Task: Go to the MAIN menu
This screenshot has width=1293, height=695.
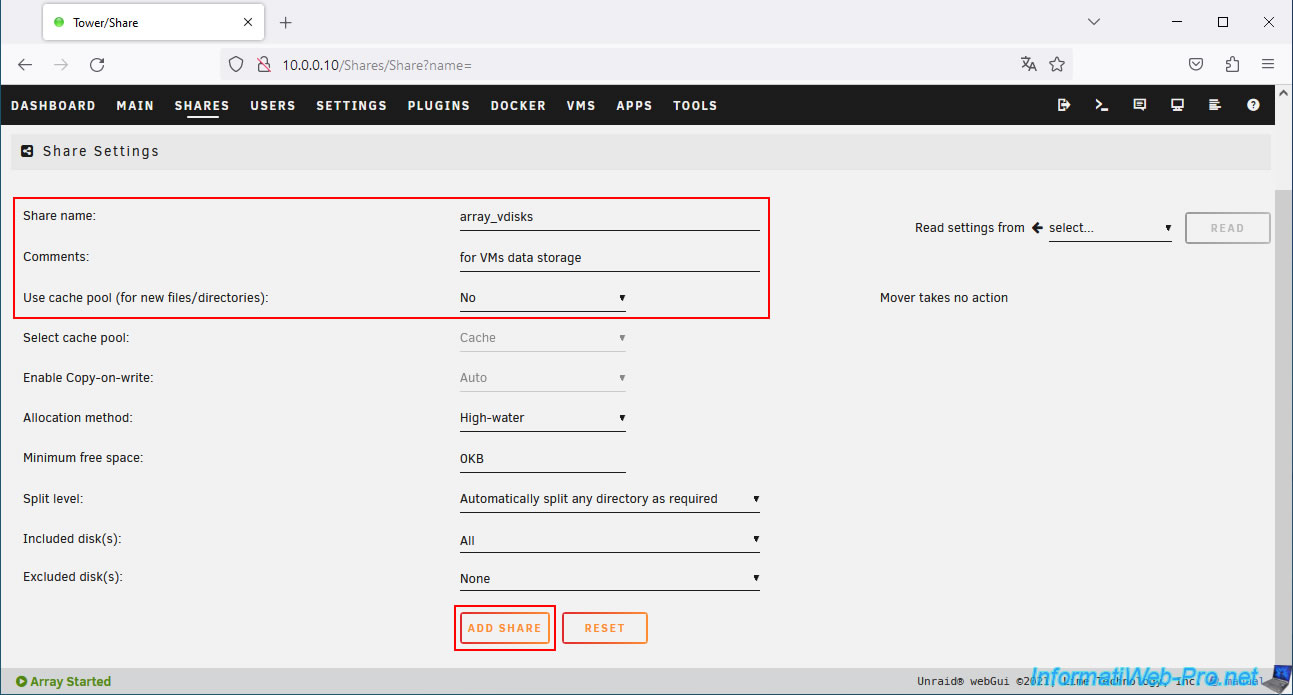Action: [x=135, y=105]
